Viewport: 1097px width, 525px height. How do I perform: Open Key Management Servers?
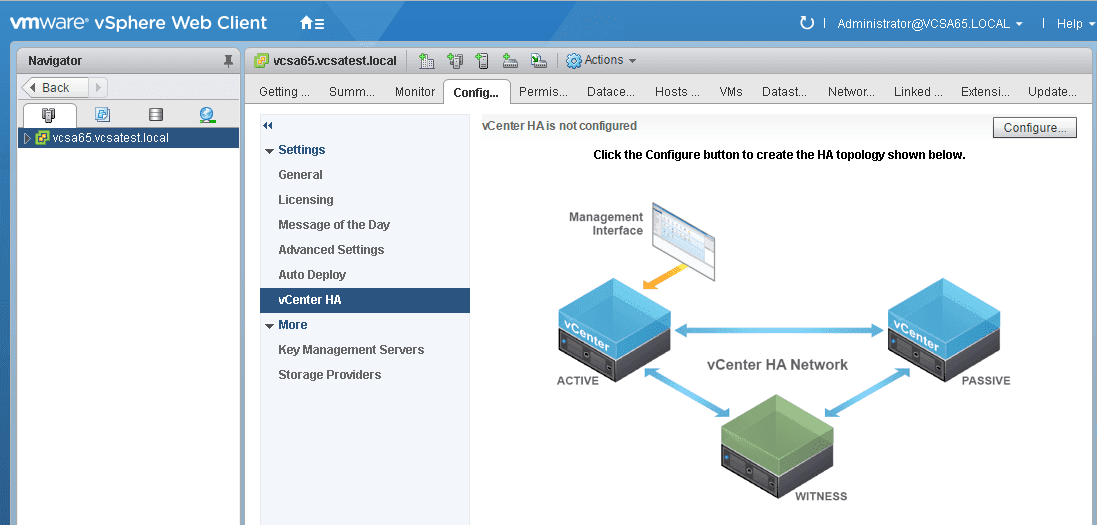pyautogui.click(x=365, y=350)
